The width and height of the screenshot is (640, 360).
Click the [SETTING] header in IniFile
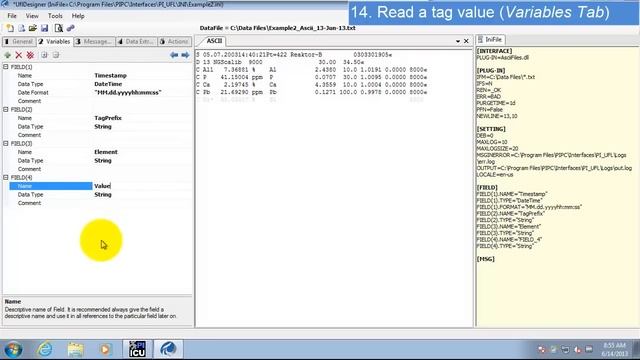pyautogui.click(x=491, y=129)
